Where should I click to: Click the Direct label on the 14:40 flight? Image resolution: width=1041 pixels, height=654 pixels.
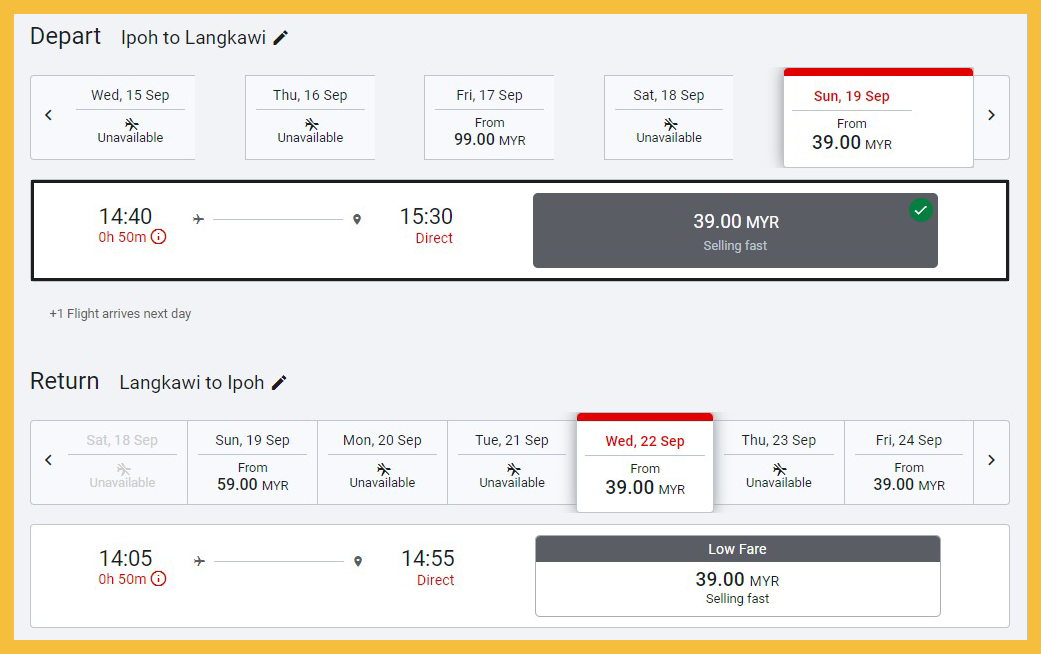(x=434, y=238)
